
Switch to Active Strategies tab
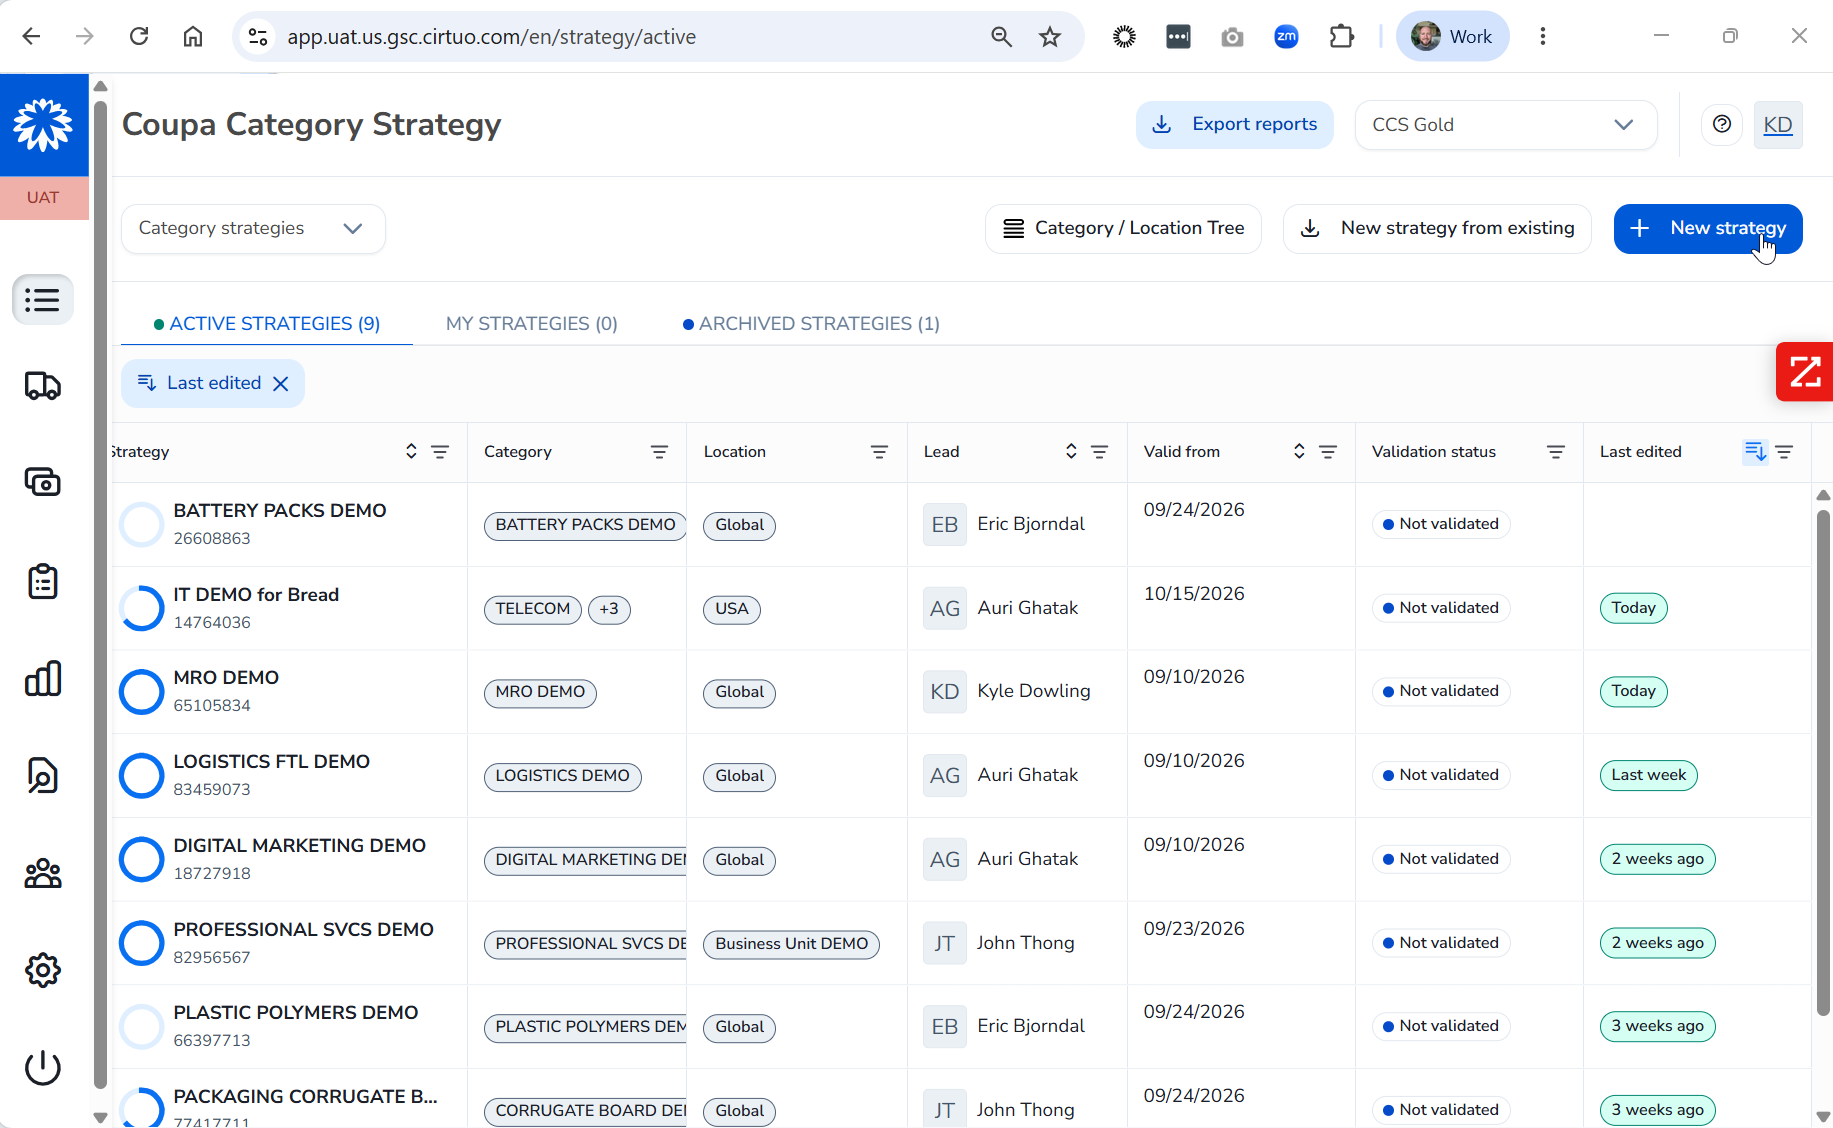267,324
